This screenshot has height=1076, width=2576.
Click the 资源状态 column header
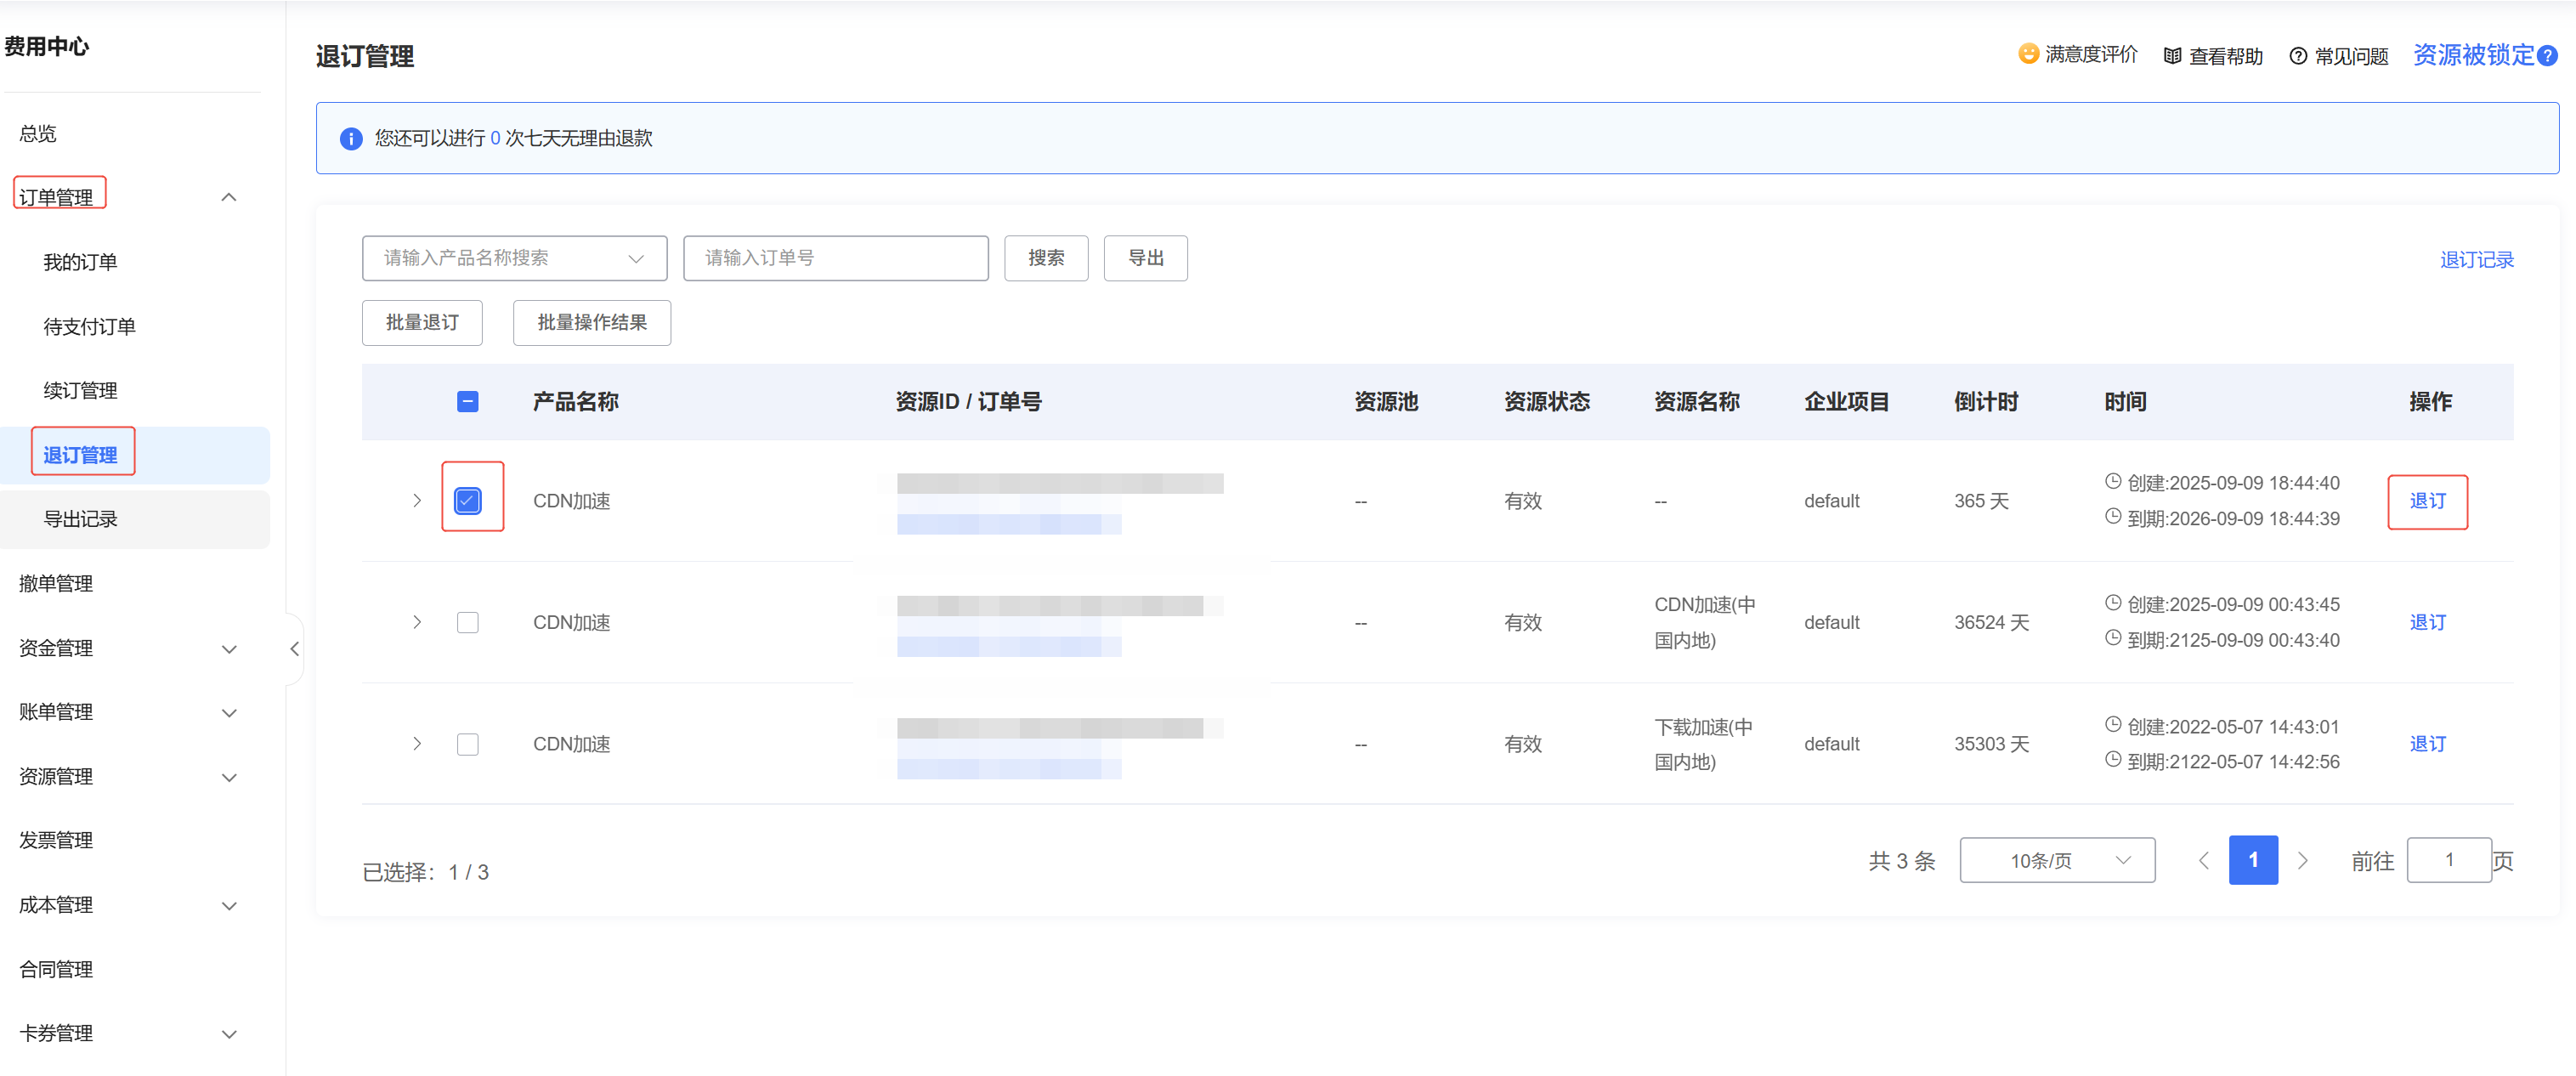click(x=1546, y=402)
